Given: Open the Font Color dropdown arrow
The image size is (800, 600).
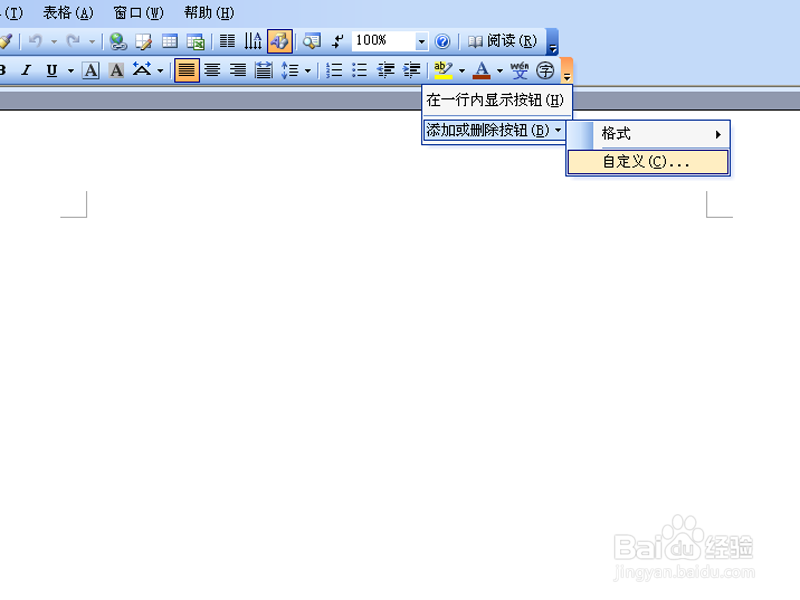Looking at the screenshot, I should (x=500, y=70).
